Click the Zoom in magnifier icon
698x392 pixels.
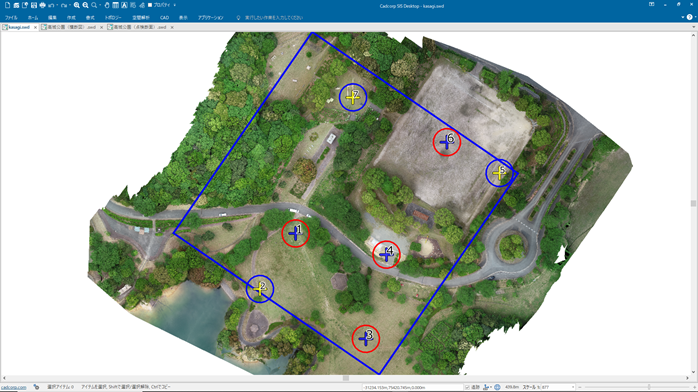[x=77, y=5]
